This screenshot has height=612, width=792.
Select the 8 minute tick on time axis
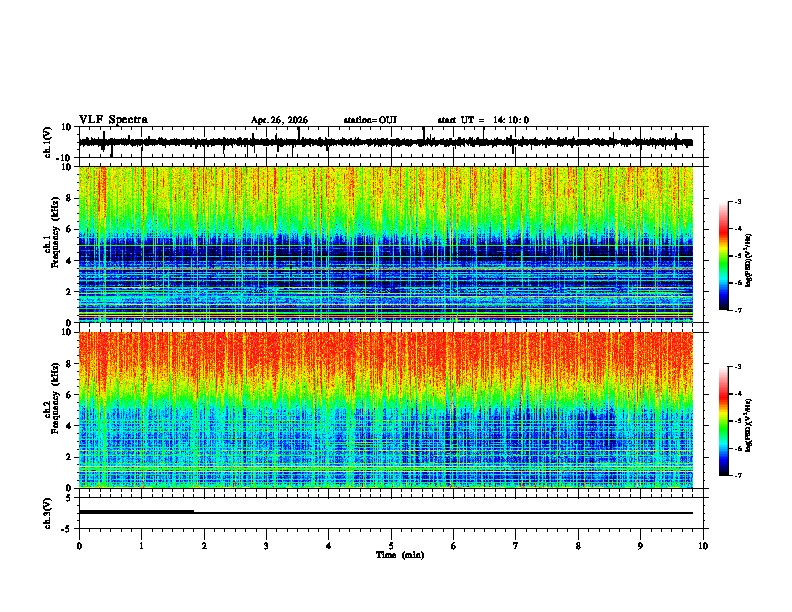click(578, 546)
